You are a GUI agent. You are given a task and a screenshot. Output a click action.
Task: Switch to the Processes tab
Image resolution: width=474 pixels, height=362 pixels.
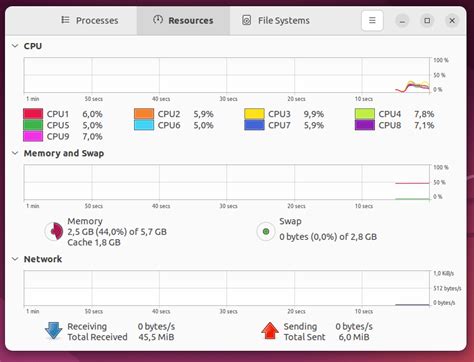[90, 21]
